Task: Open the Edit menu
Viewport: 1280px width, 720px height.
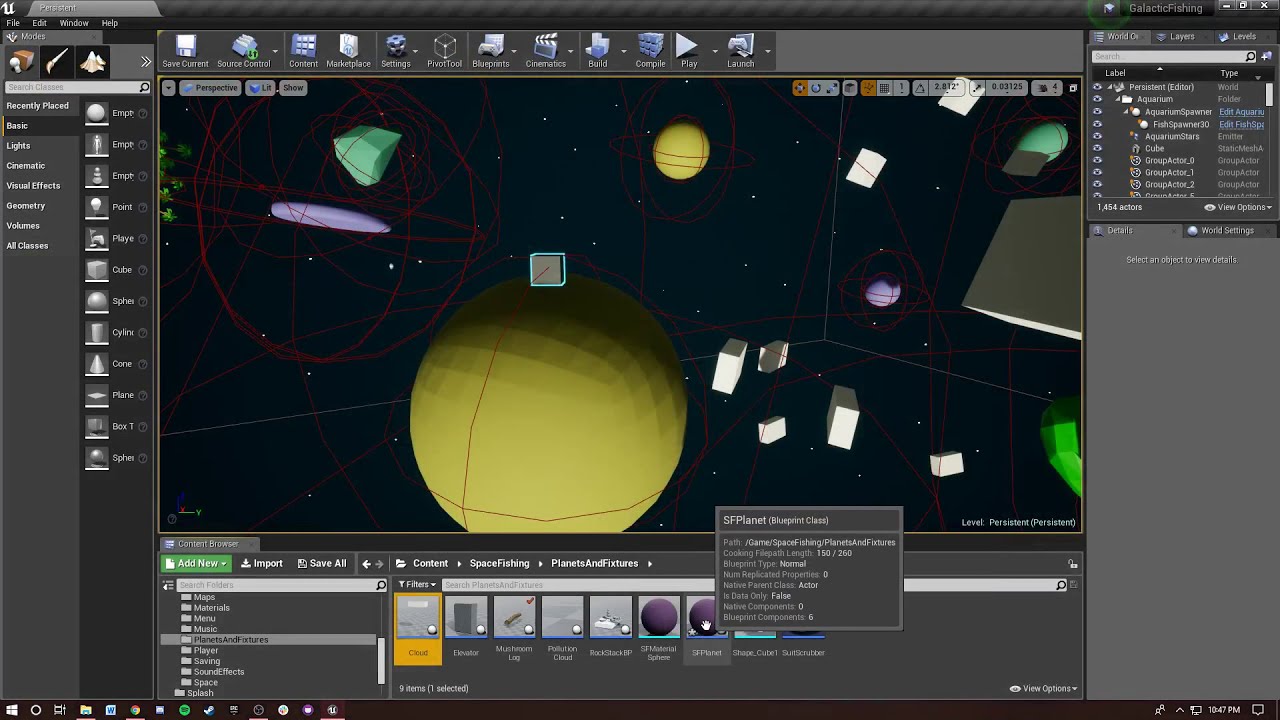Action: [x=40, y=23]
